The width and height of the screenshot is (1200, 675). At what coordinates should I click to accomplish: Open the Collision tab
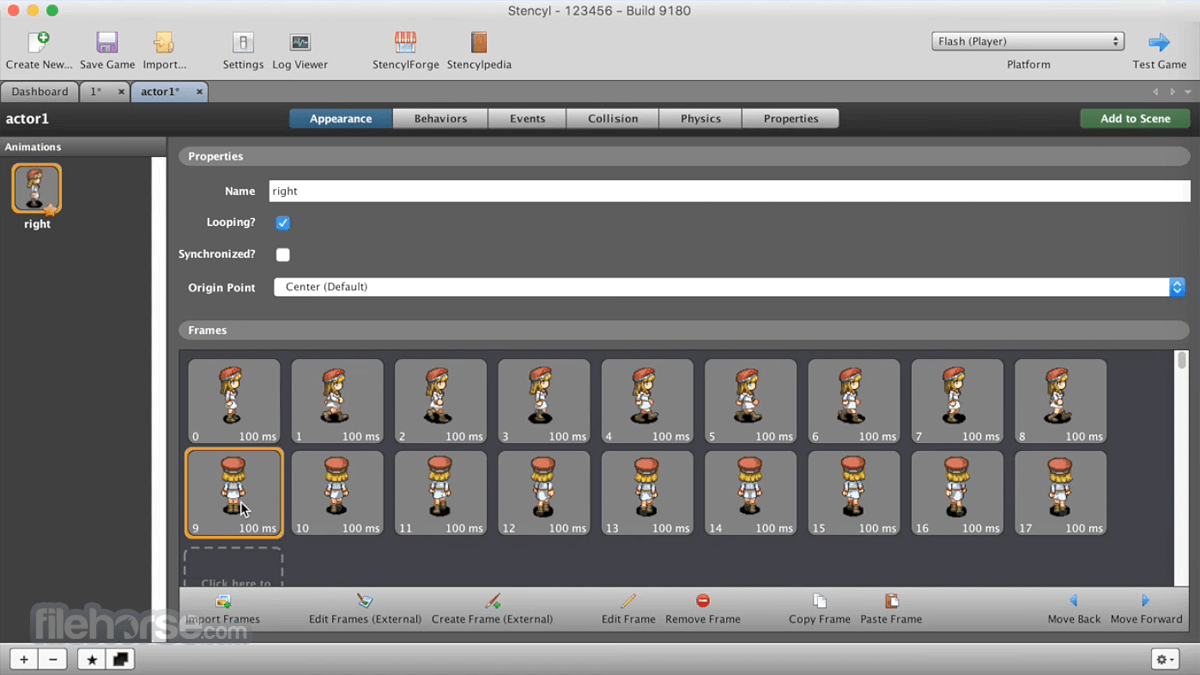tap(613, 119)
